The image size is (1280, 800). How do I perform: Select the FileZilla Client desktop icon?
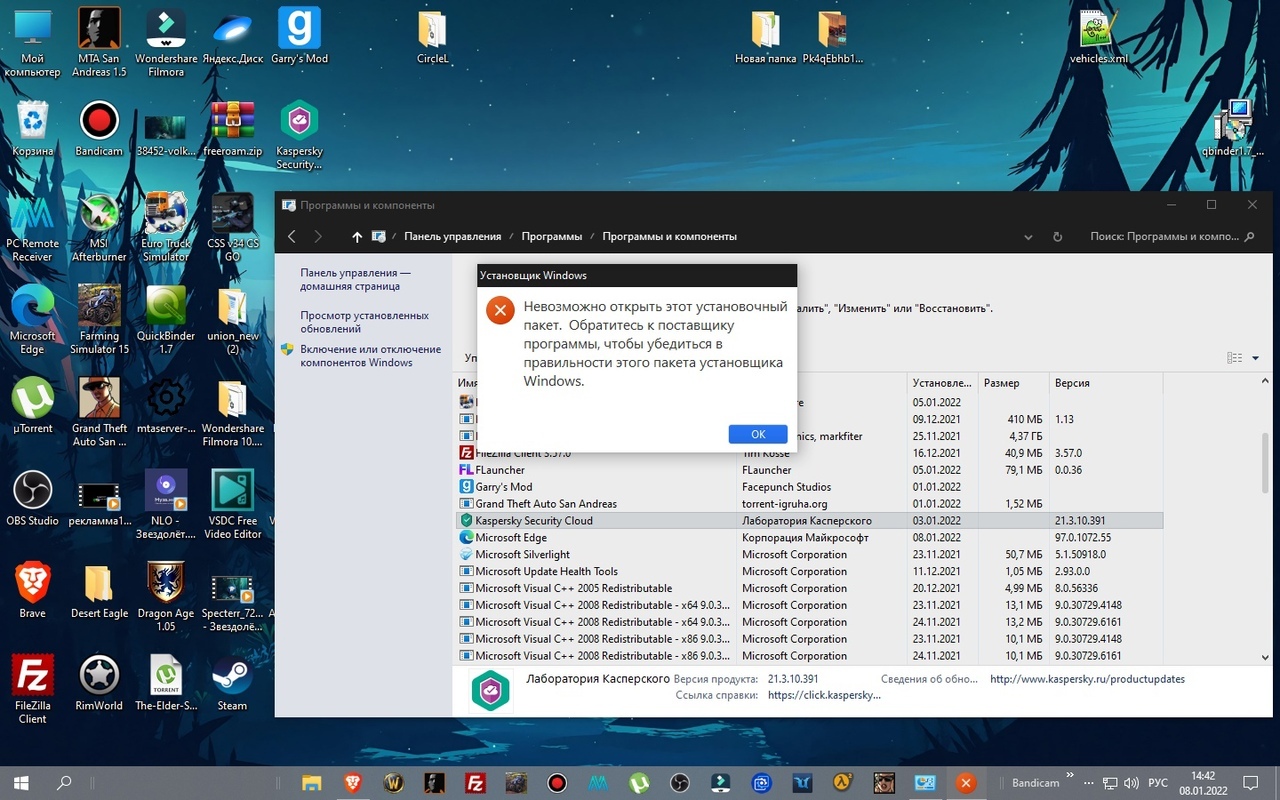pos(32,688)
